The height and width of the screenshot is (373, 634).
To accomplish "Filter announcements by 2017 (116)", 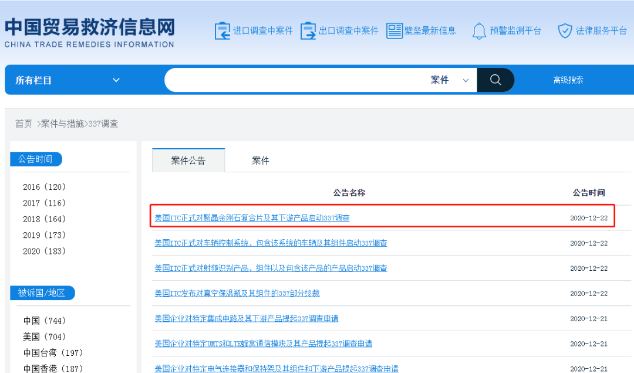I will (x=44, y=203).
